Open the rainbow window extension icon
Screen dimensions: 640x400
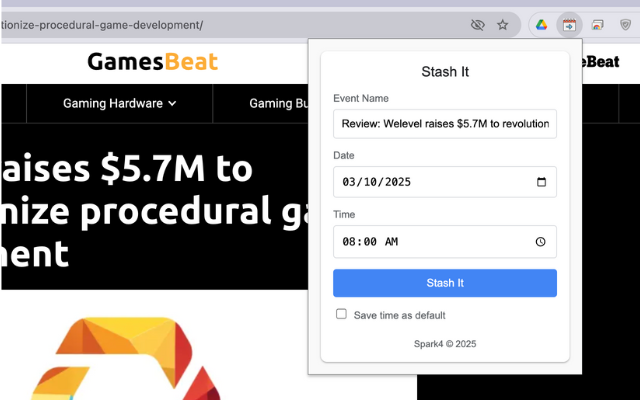coord(598,25)
